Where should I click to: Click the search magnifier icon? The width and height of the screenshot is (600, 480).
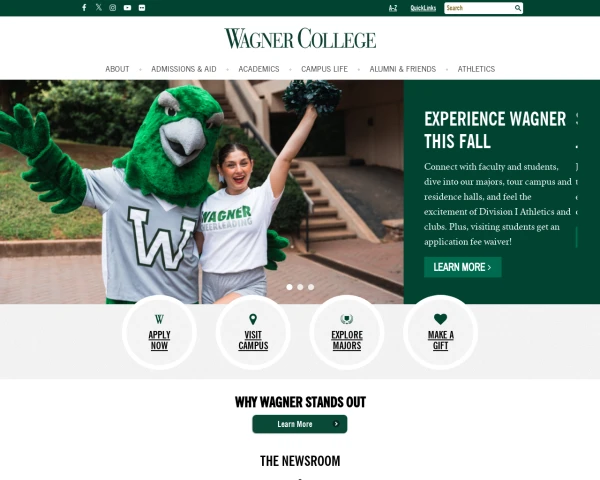pyautogui.click(x=518, y=8)
